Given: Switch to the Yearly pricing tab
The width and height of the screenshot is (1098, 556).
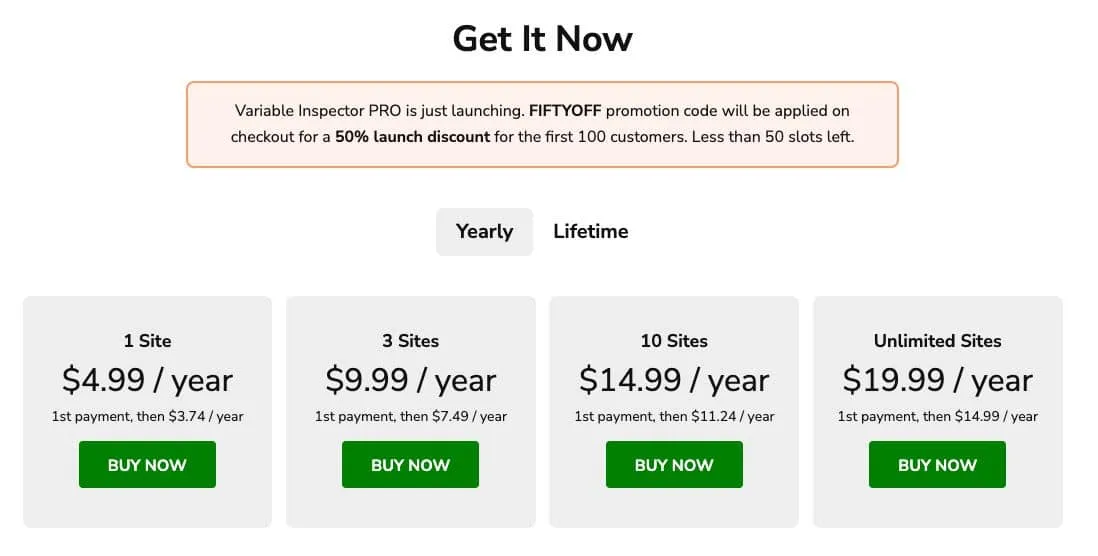Looking at the screenshot, I should tap(484, 232).
